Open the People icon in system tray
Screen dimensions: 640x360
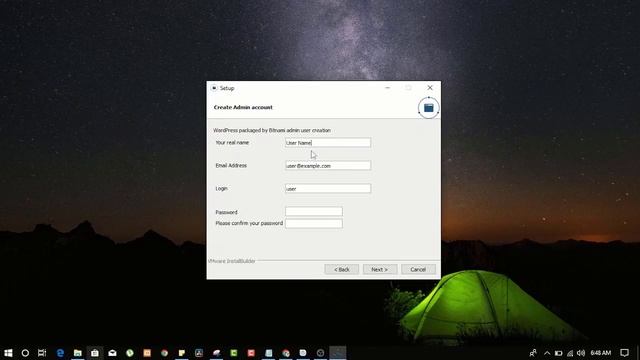[x=533, y=353]
